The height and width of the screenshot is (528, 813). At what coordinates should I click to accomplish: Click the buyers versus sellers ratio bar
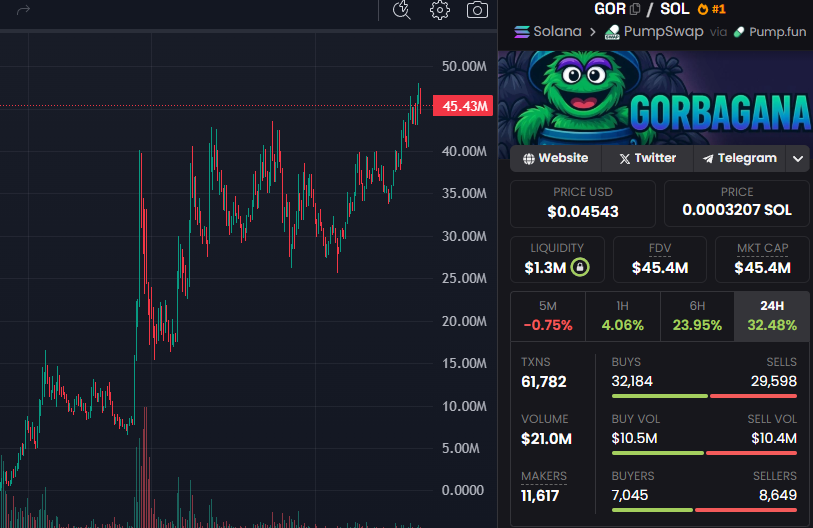click(704, 510)
